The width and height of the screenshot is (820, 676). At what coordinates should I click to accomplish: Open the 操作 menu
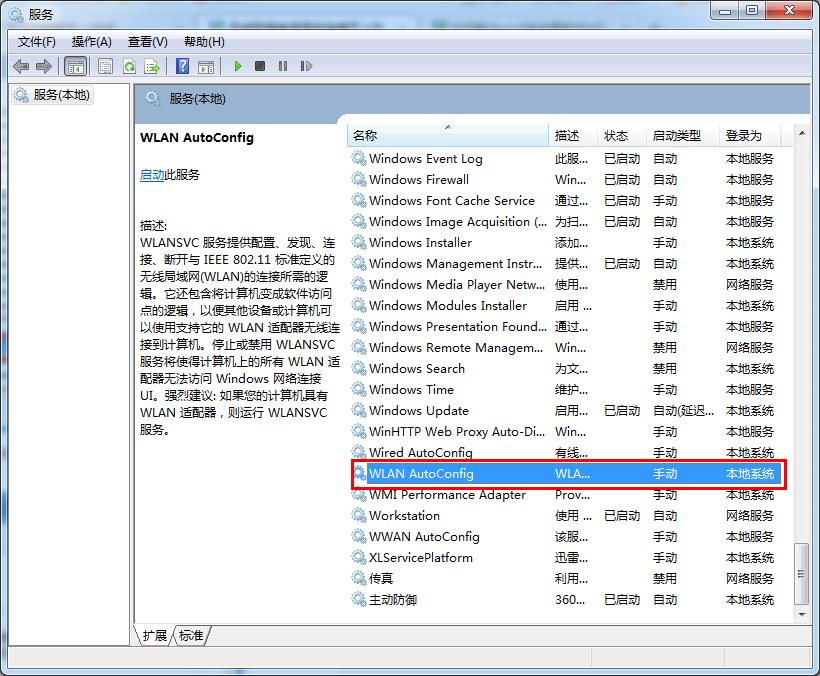click(x=92, y=41)
